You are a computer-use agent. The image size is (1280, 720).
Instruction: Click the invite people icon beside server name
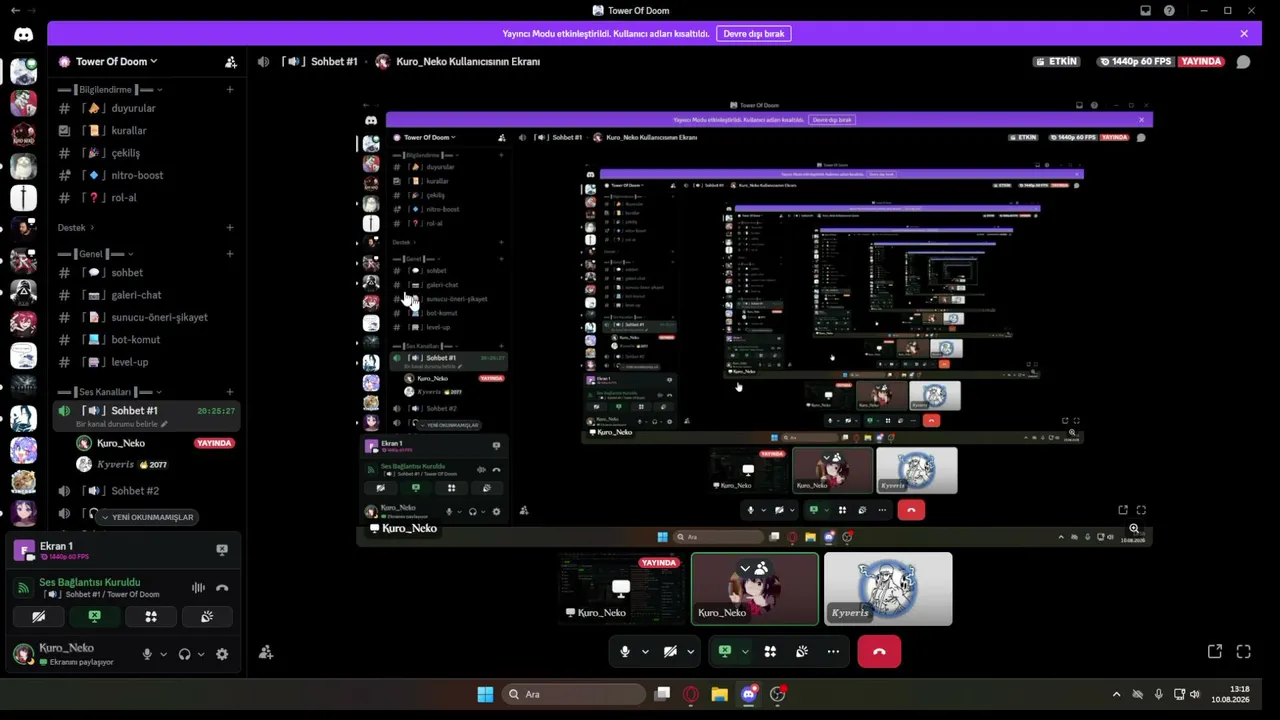coord(231,61)
